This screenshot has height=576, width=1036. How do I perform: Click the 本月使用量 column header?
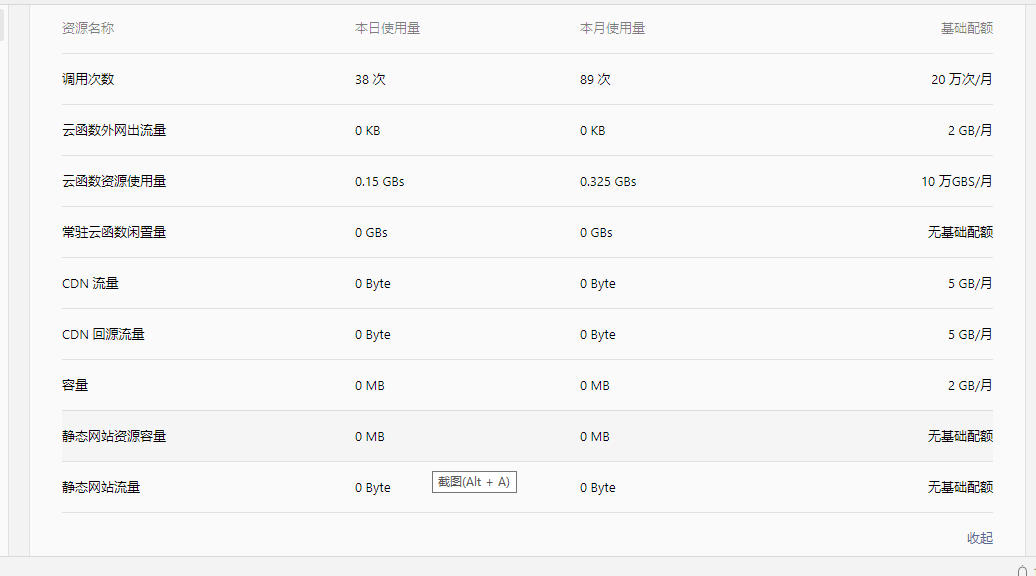[x=612, y=28]
